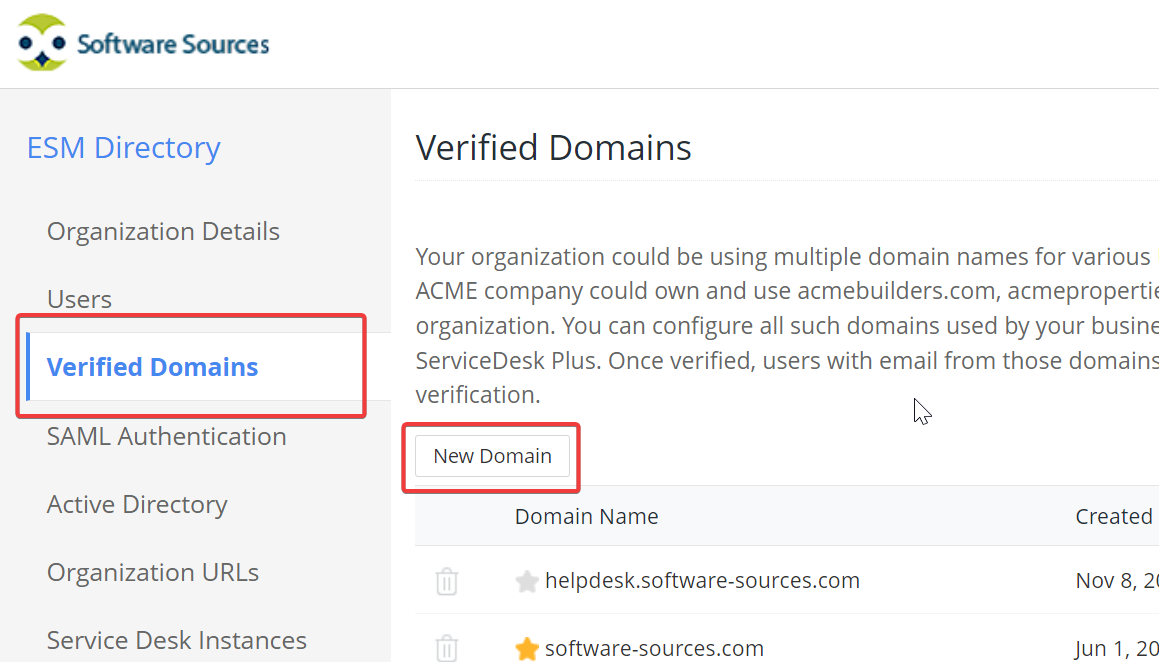The image size is (1159, 662).
Task: Click the Verified Domains page title
Action: point(553,148)
